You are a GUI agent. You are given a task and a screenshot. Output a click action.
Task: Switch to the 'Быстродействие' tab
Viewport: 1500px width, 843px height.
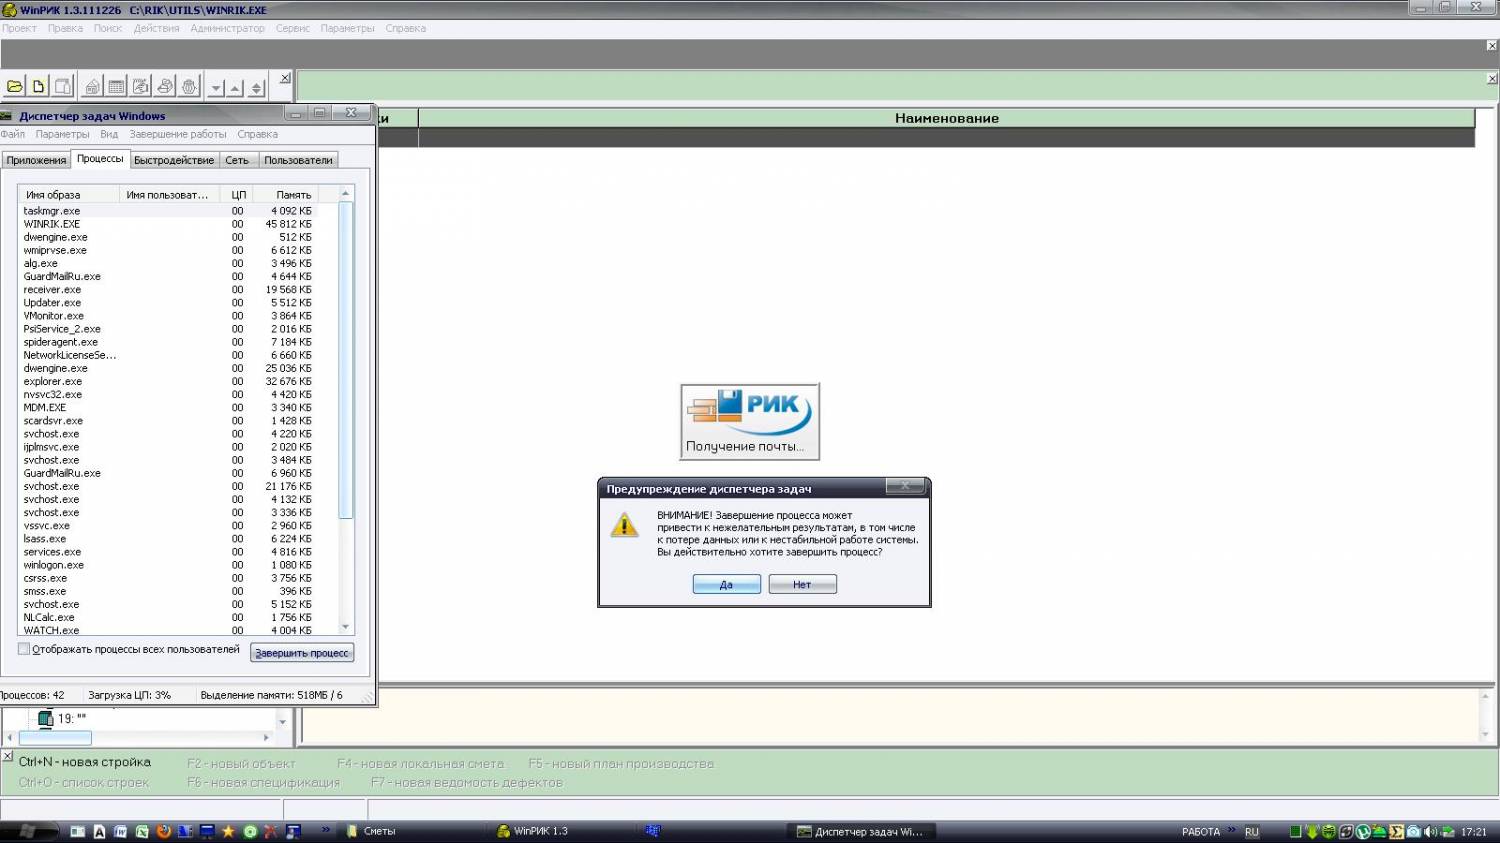tap(174, 160)
